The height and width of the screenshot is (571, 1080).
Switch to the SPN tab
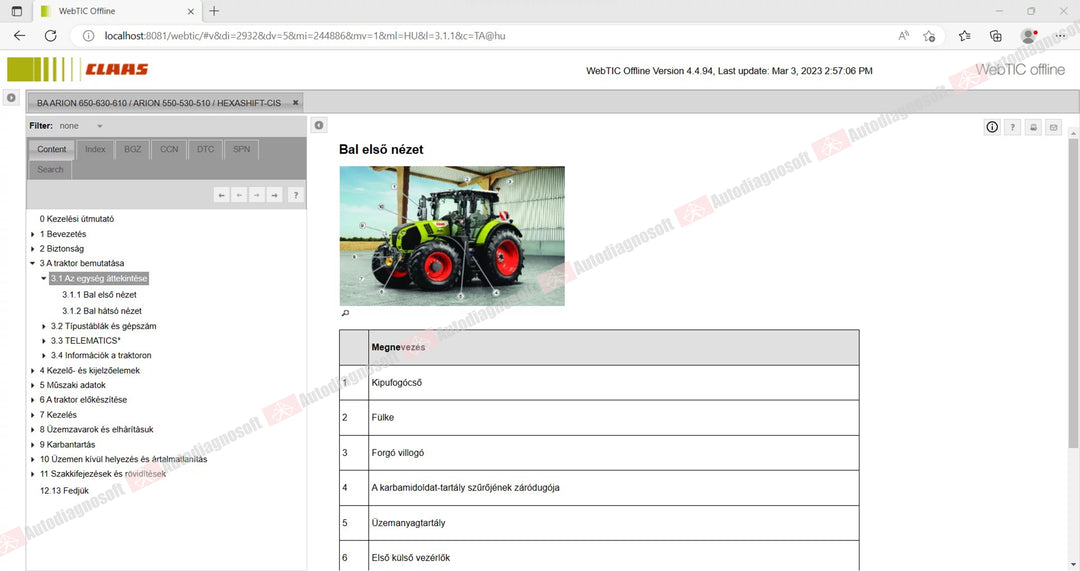click(x=241, y=149)
